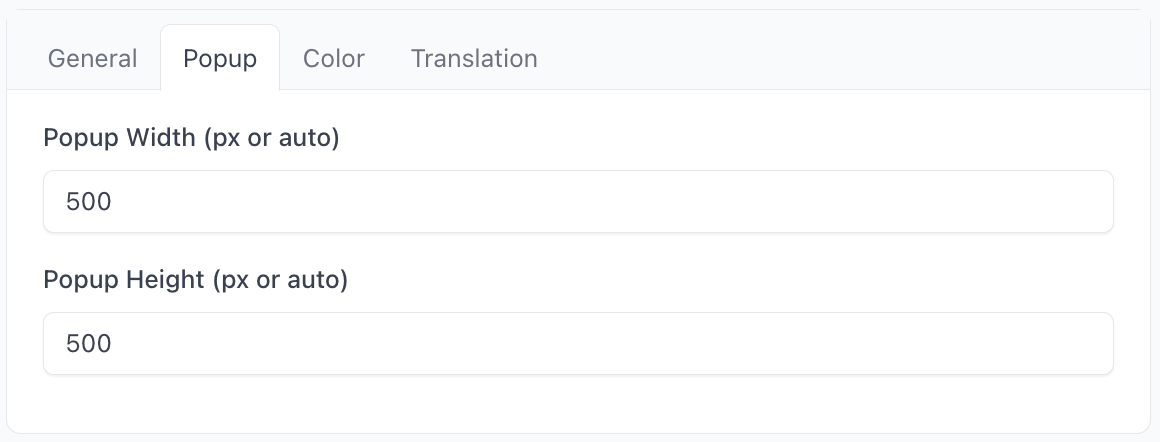1160x442 pixels.
Task: Click "(px or auto)" text after Popup Width
Action: click(x=271, y=138)
